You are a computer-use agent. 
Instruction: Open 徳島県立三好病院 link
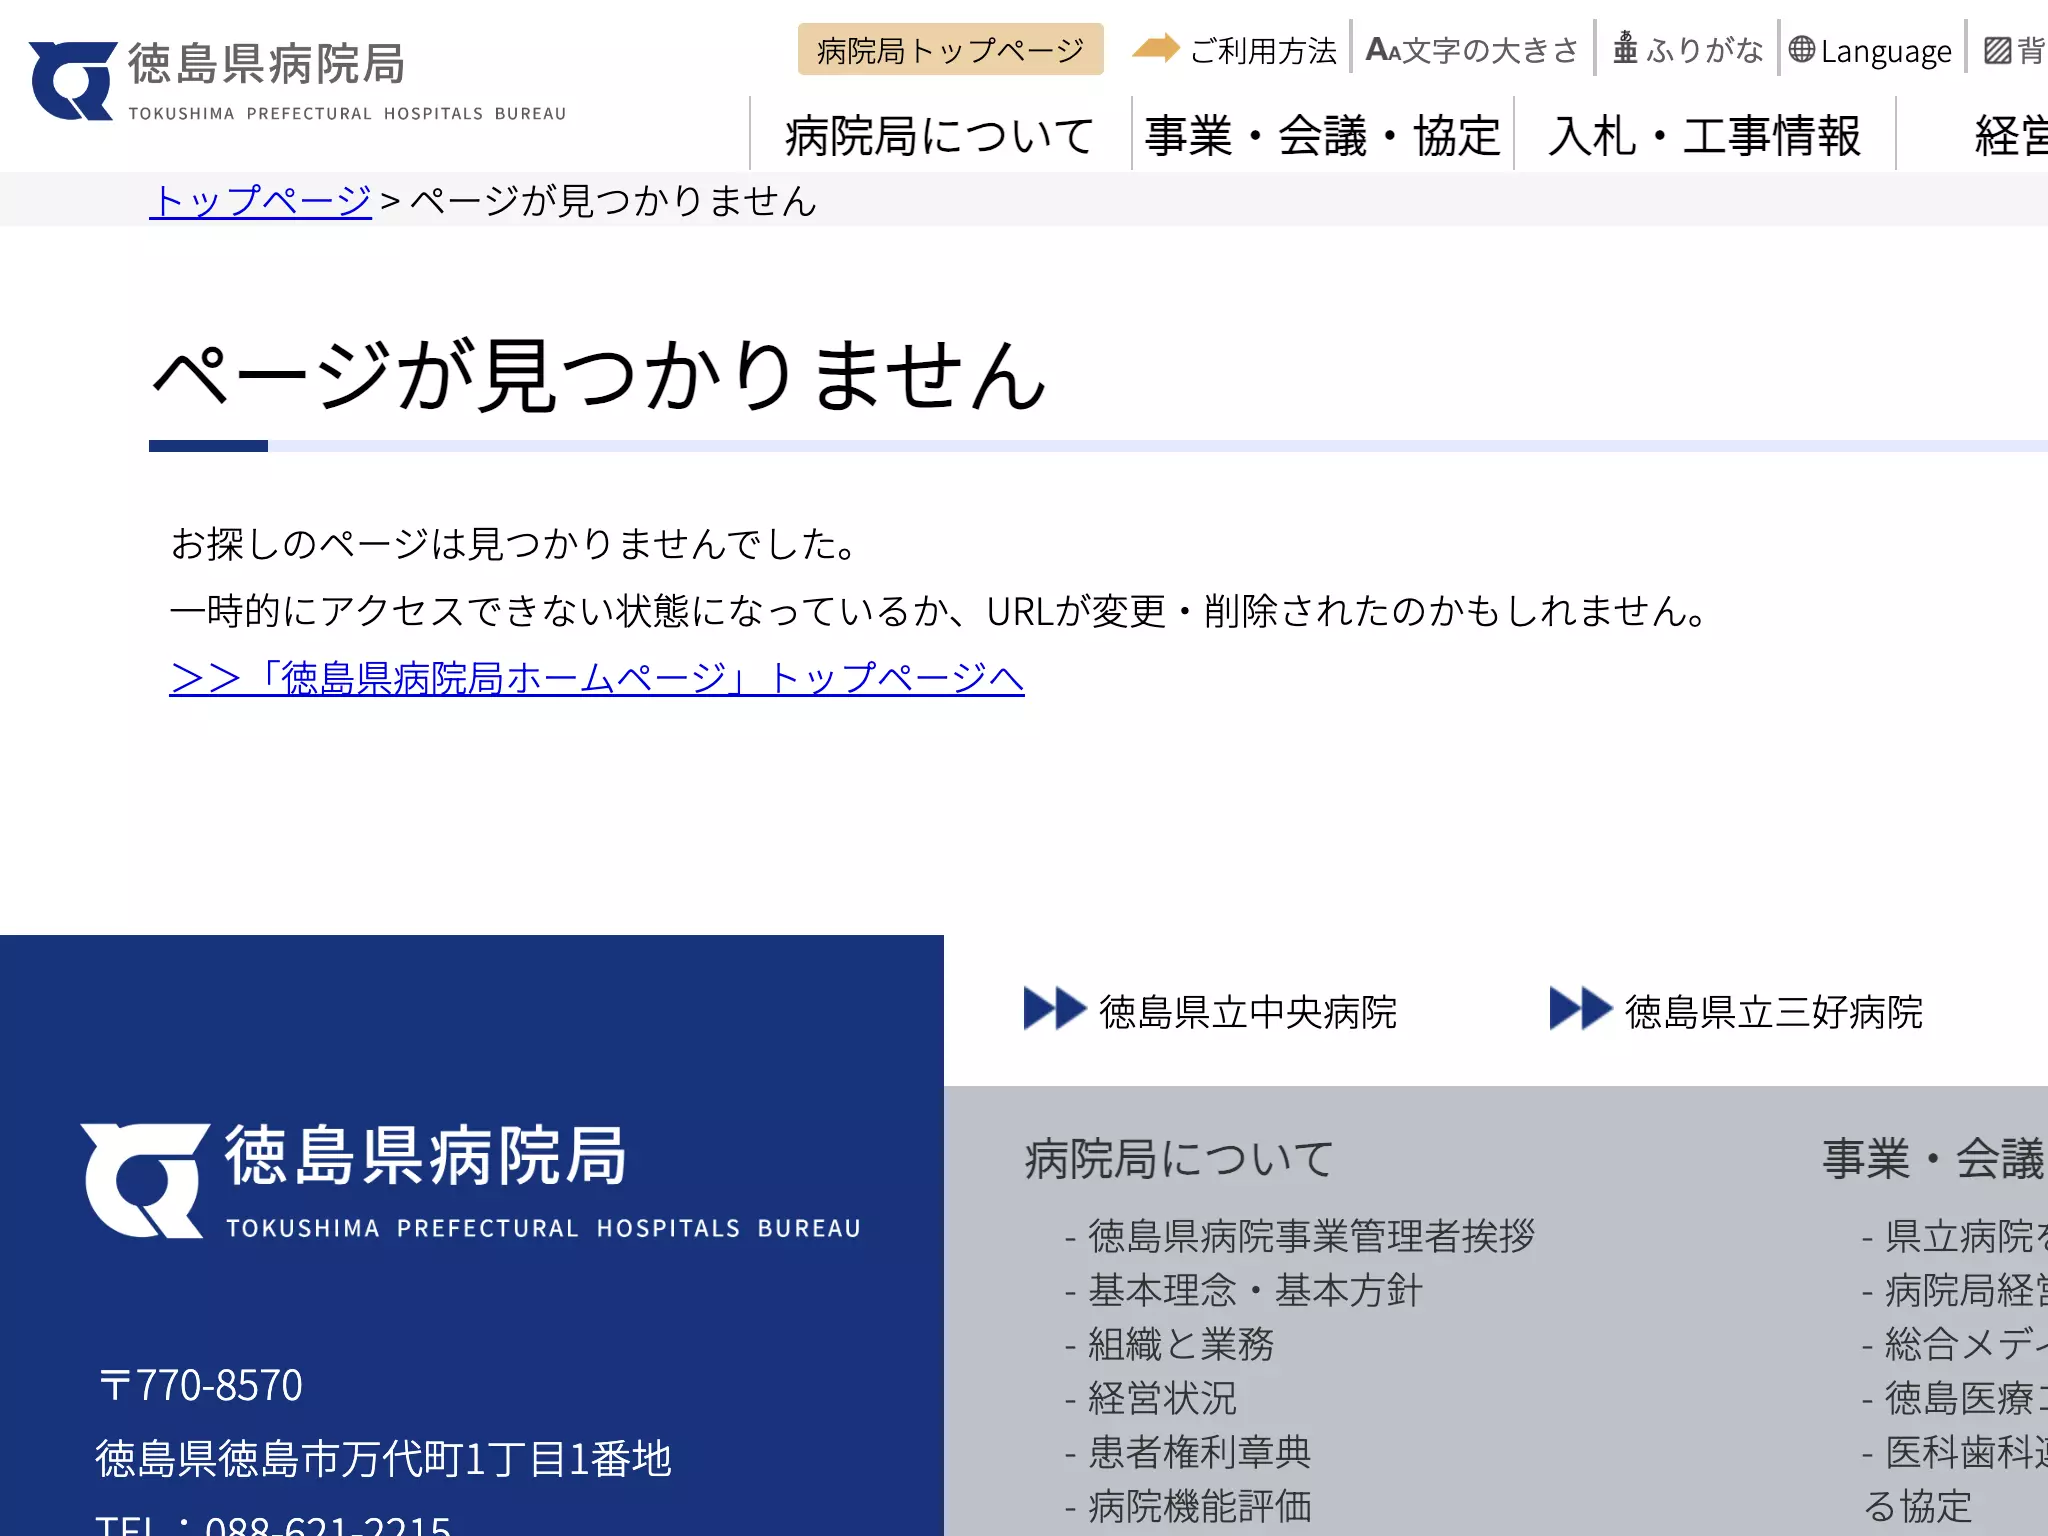coord(1774,1011)
